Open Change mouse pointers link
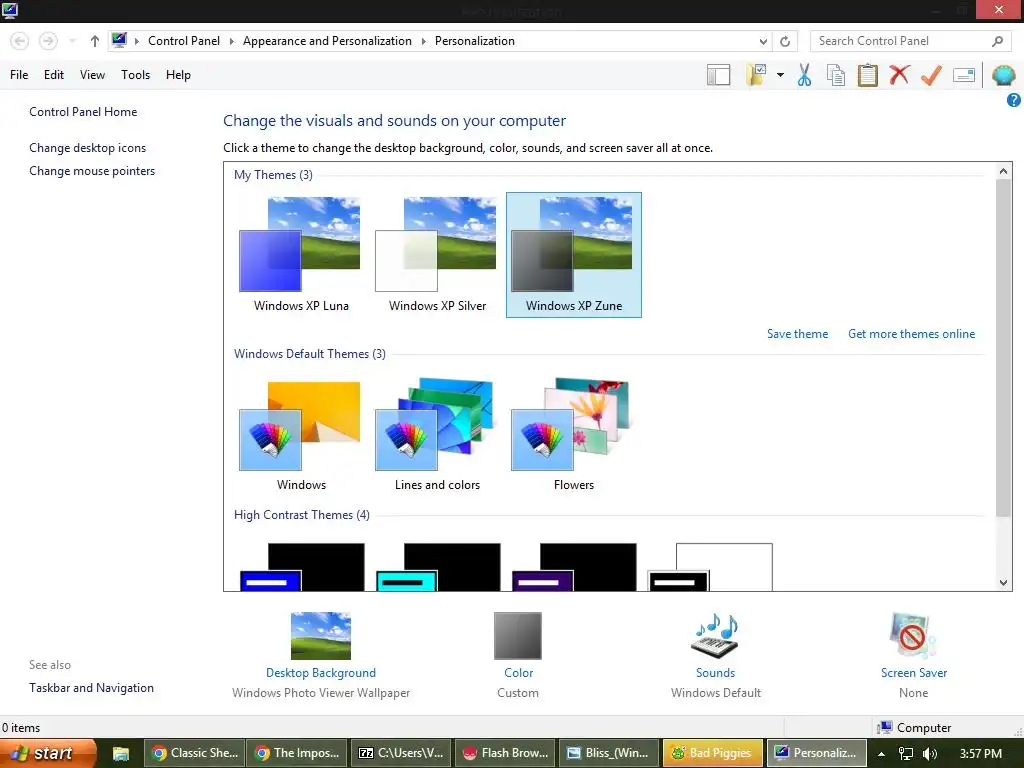The image size is (1024, 768). 92,171
